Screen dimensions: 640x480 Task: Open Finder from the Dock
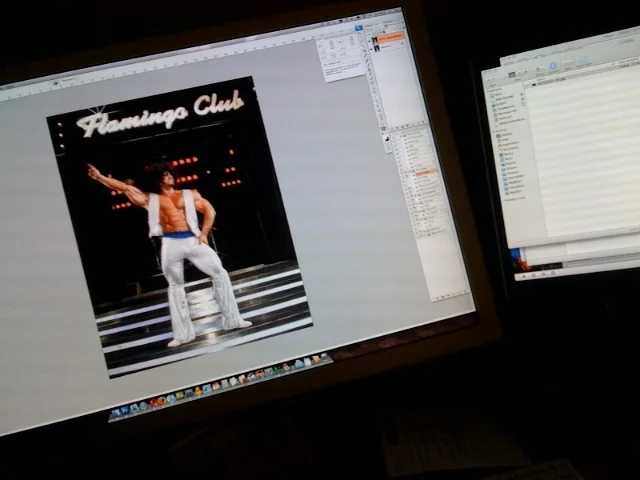116,411
